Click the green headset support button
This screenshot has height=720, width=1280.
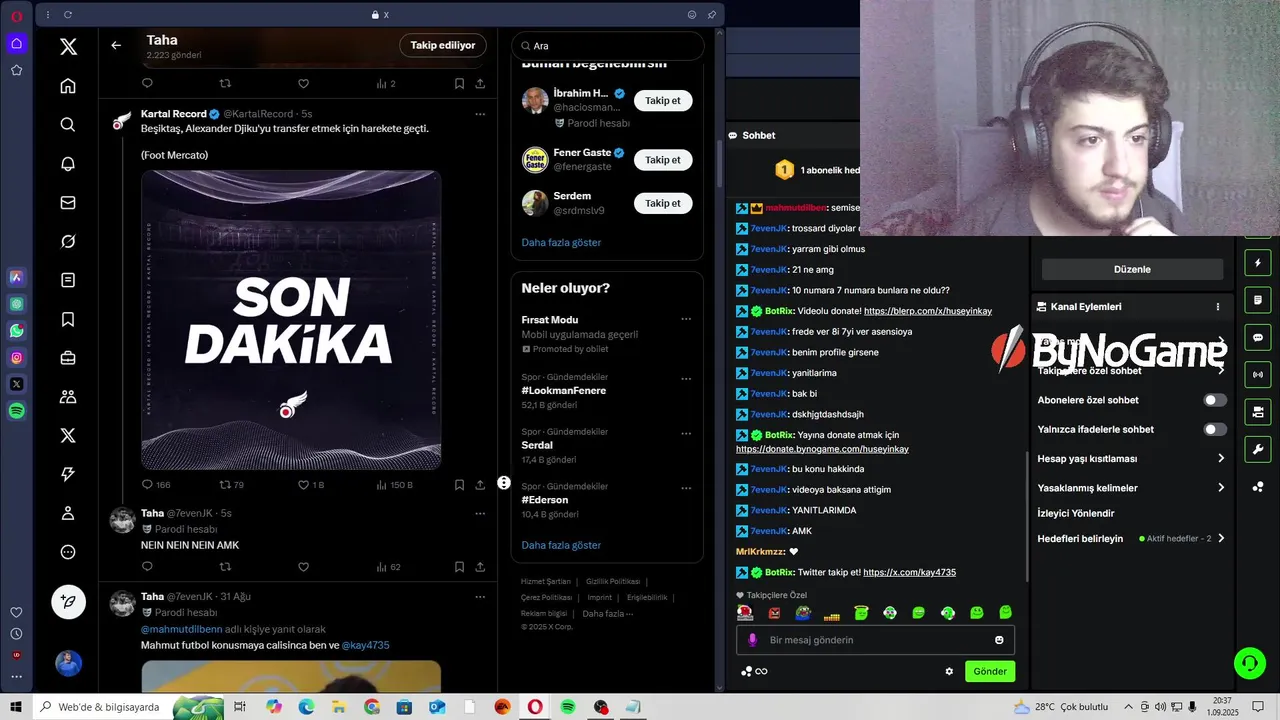pos(1248,662)
